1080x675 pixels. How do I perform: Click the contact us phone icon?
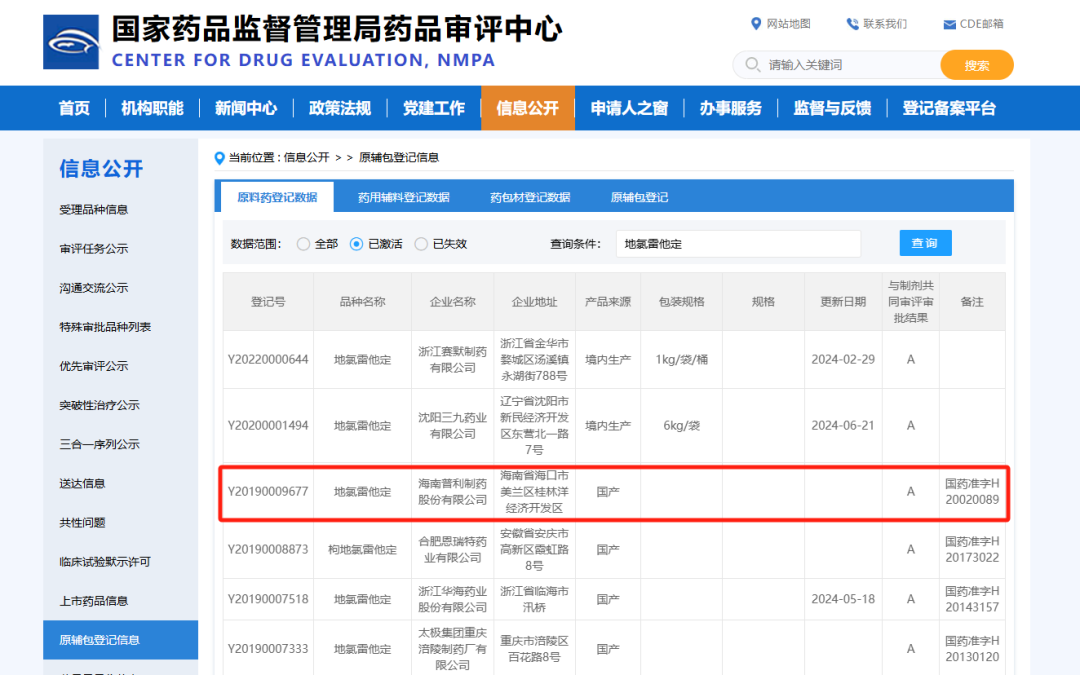point(852,24)
